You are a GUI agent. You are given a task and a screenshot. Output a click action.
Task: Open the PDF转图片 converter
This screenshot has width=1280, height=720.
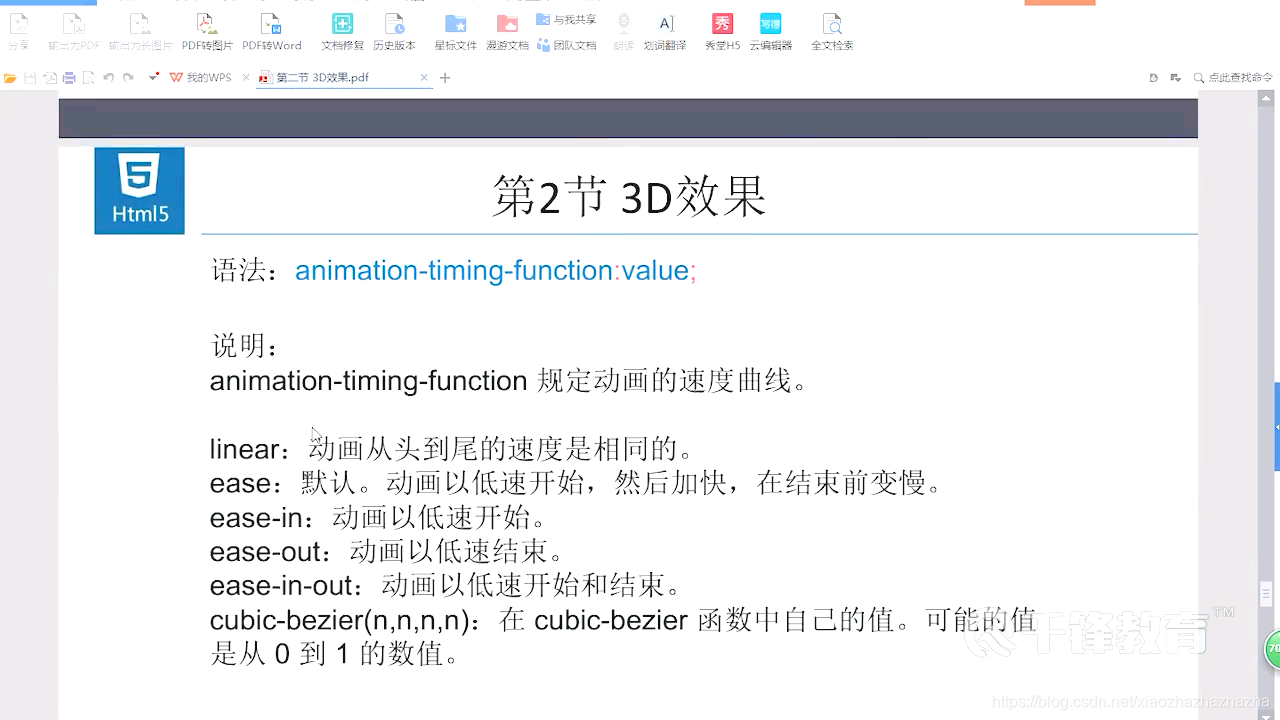207,31
